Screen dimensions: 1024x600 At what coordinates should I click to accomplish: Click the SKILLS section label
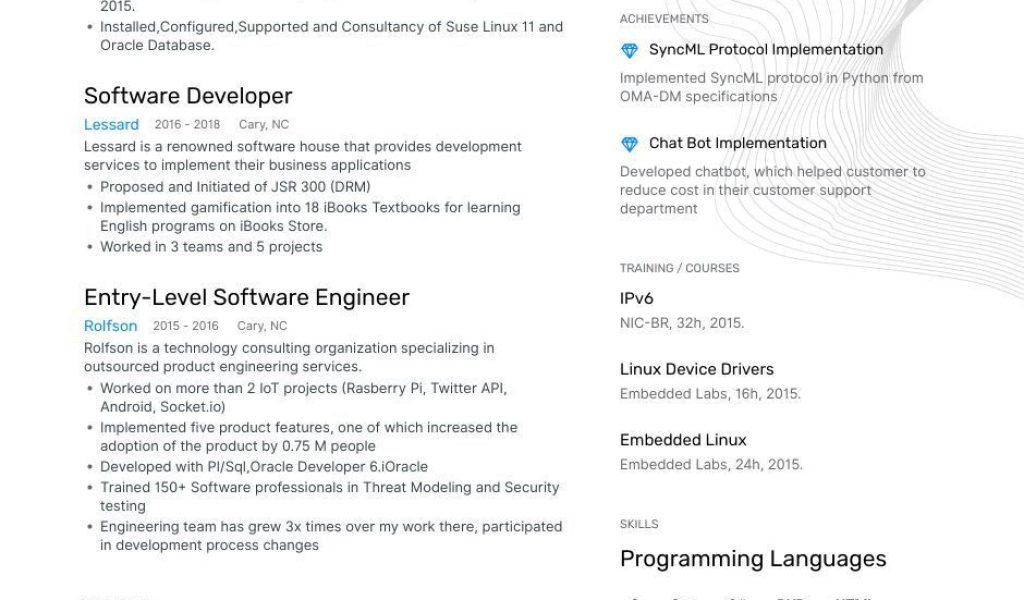pos(639,524)
